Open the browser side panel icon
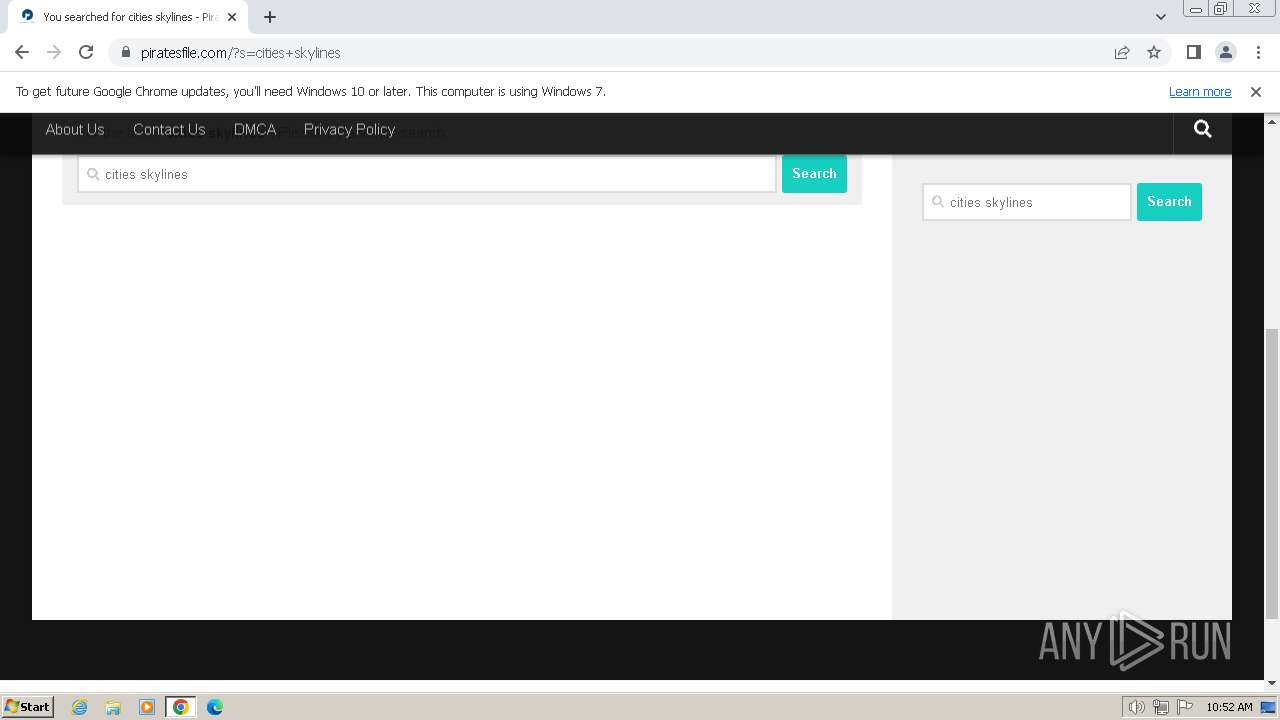Image resolution: width=1280 pixels, height=720 pixels. (1194, 53)
